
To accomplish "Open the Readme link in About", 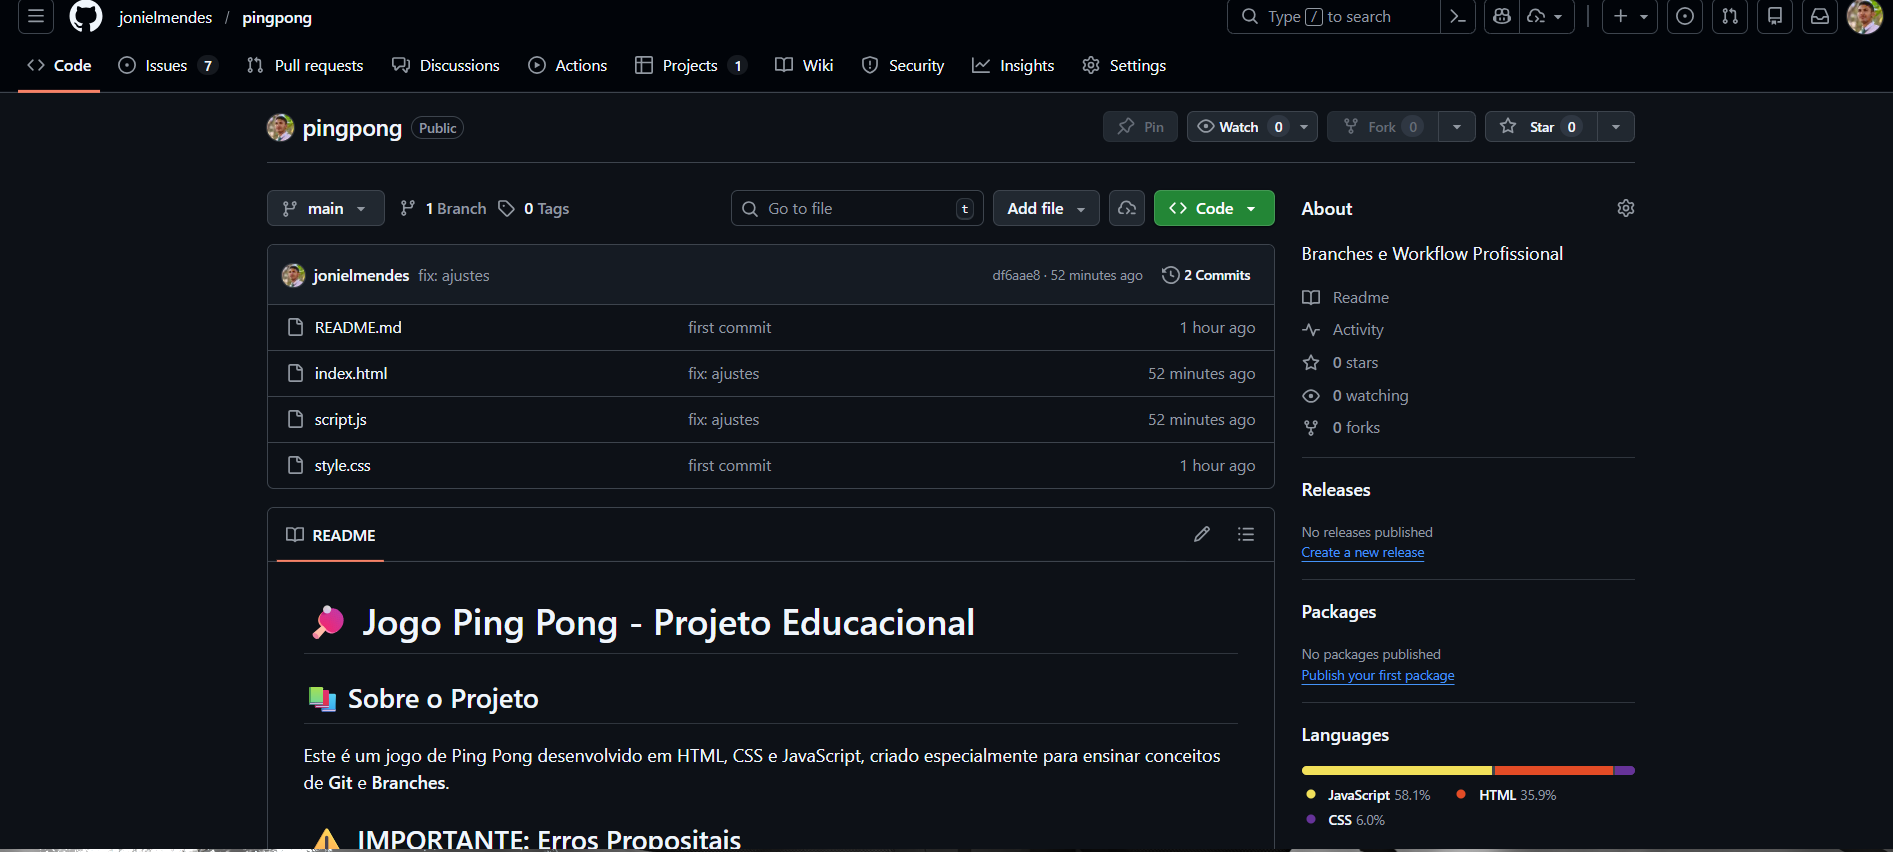I will tap(1346, 298).
